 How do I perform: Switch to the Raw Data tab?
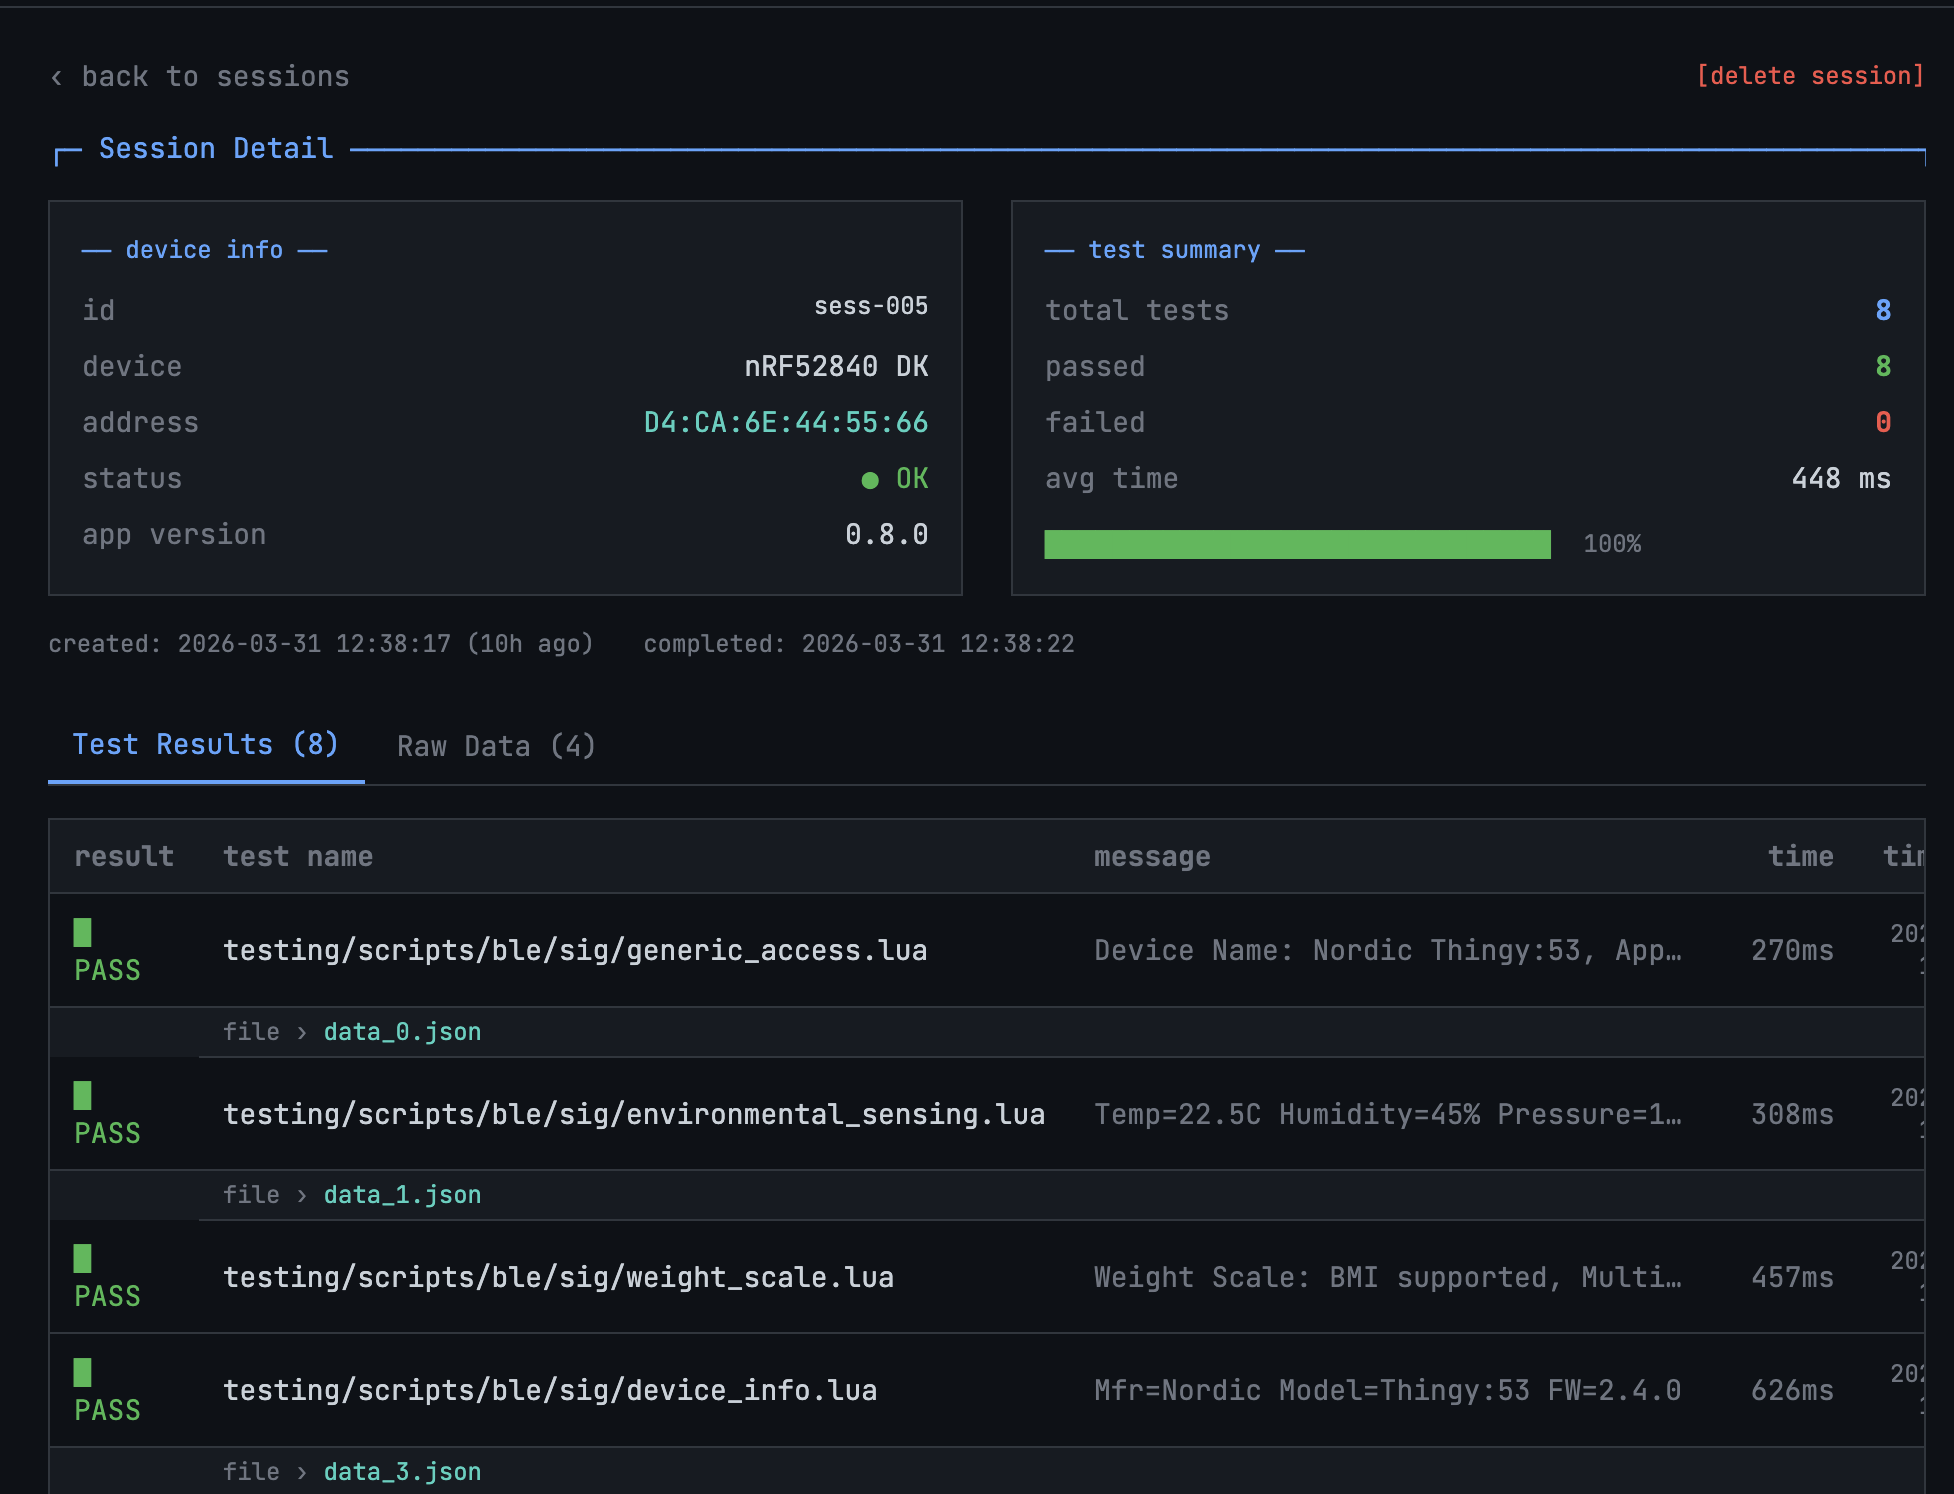[496, 746]
